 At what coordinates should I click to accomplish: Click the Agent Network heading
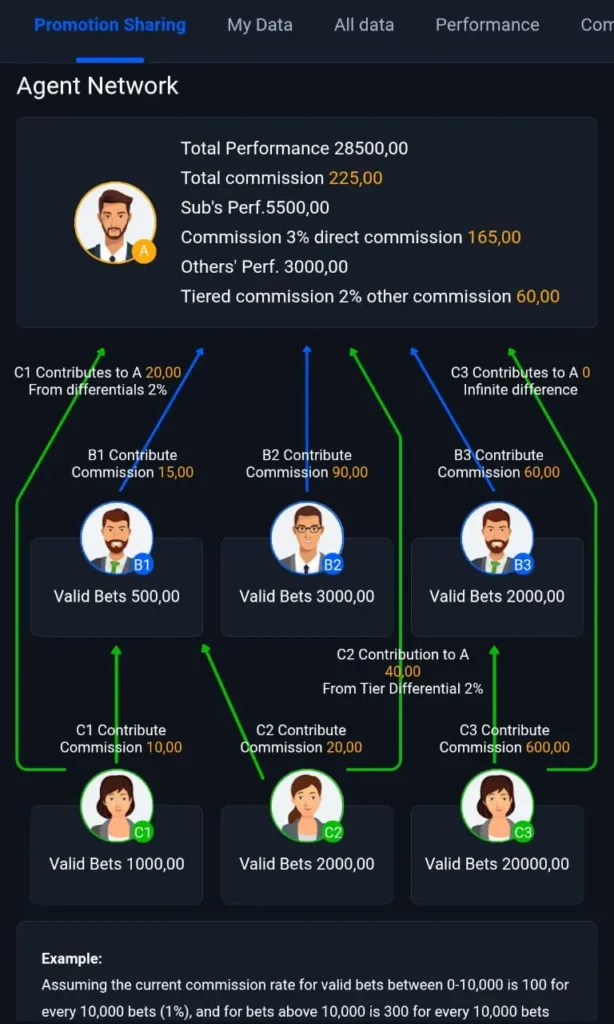click(98, 86)
